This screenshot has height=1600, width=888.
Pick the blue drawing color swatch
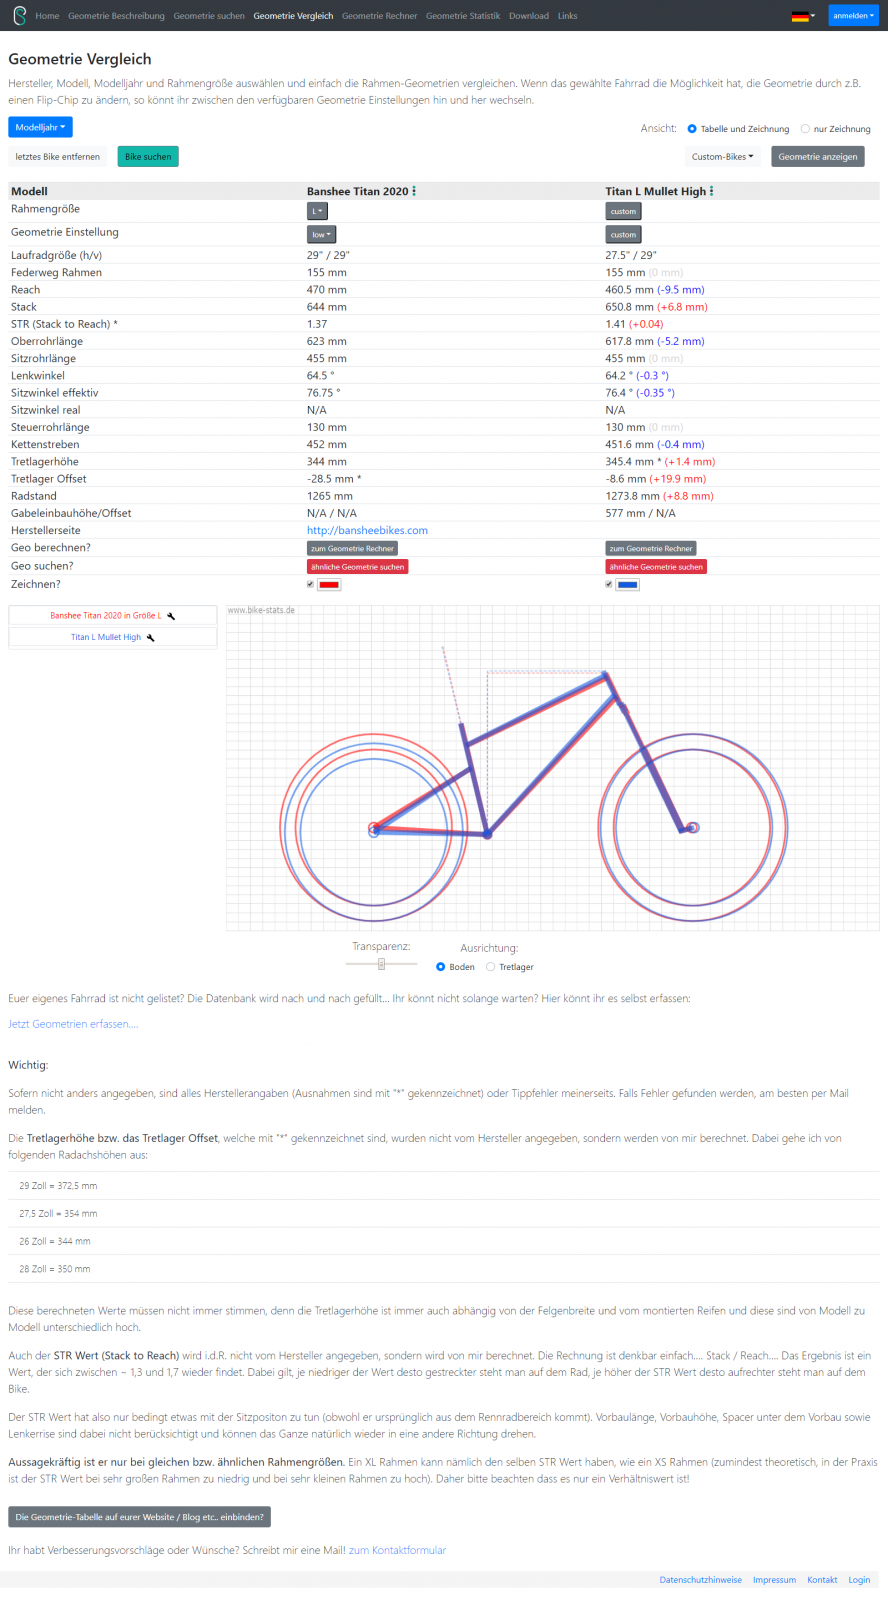click(627, 585)
